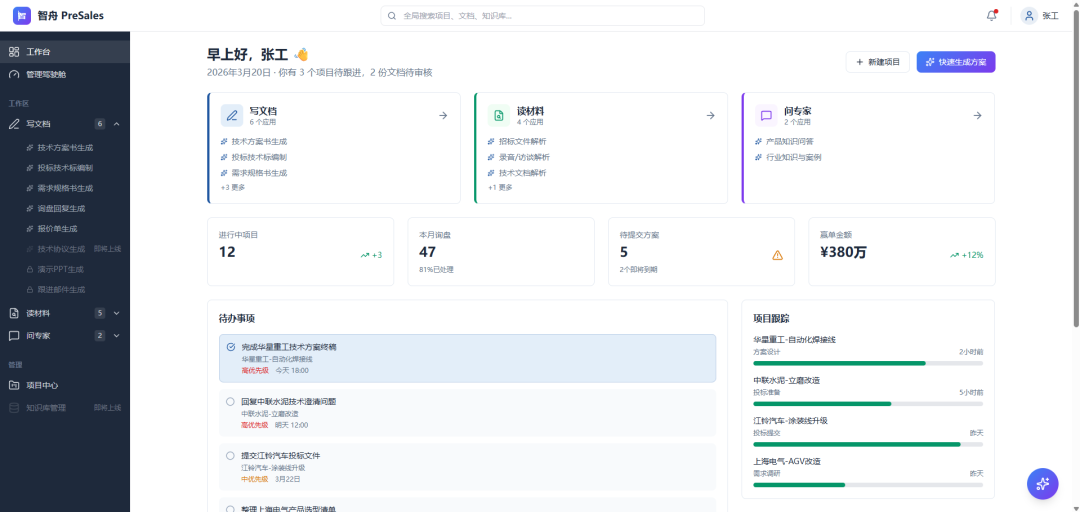Click the notification bell icon

(x=991, y=15)
